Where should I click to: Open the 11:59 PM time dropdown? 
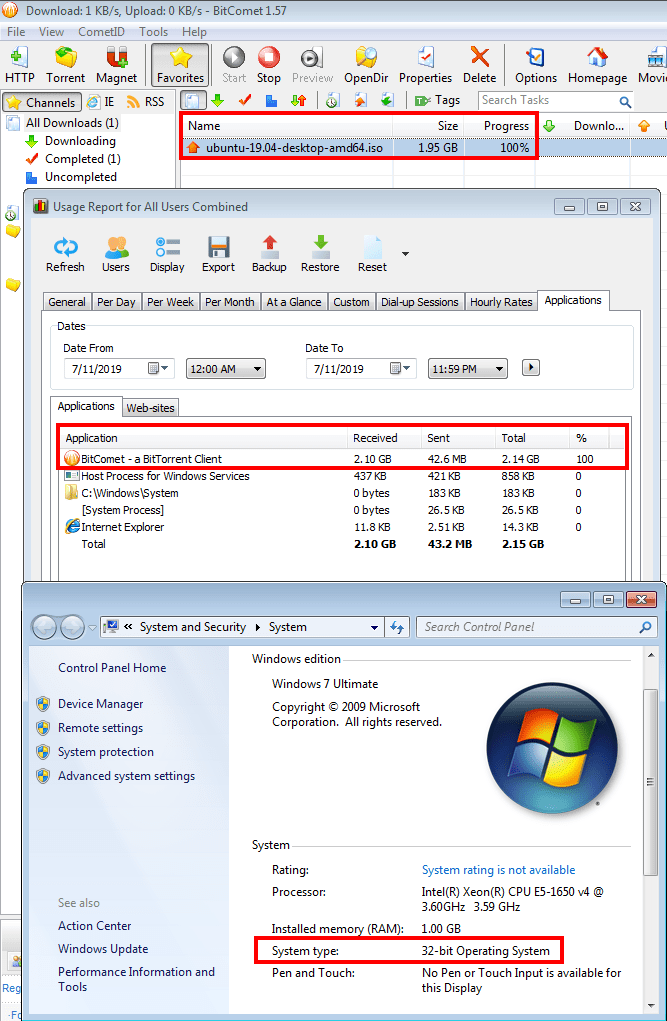[x=468, y=369]
